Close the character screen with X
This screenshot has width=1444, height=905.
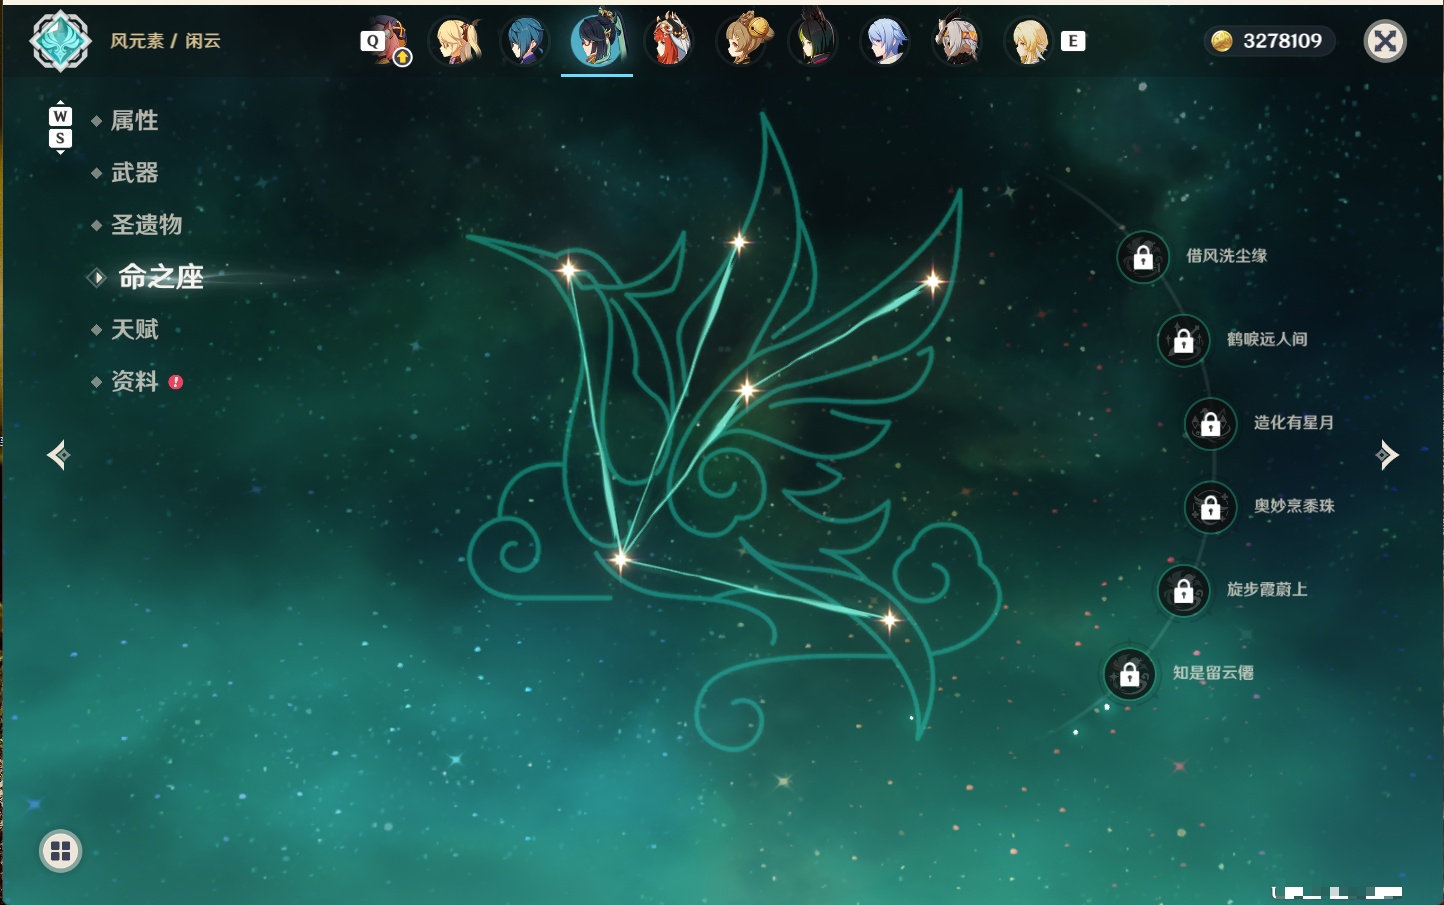coord(1385,41)
